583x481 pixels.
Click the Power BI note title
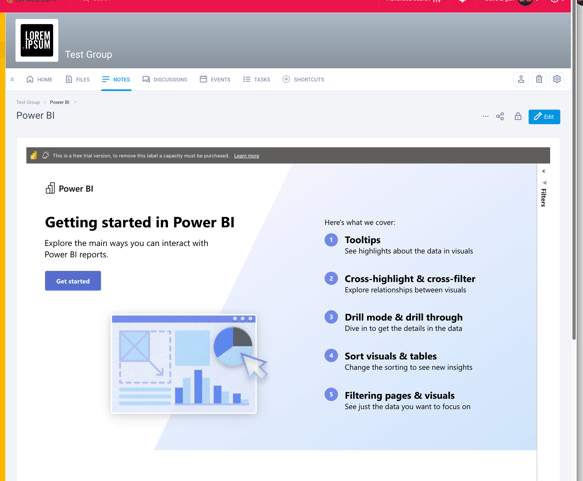pyautogui.click(x=35, y=116)
